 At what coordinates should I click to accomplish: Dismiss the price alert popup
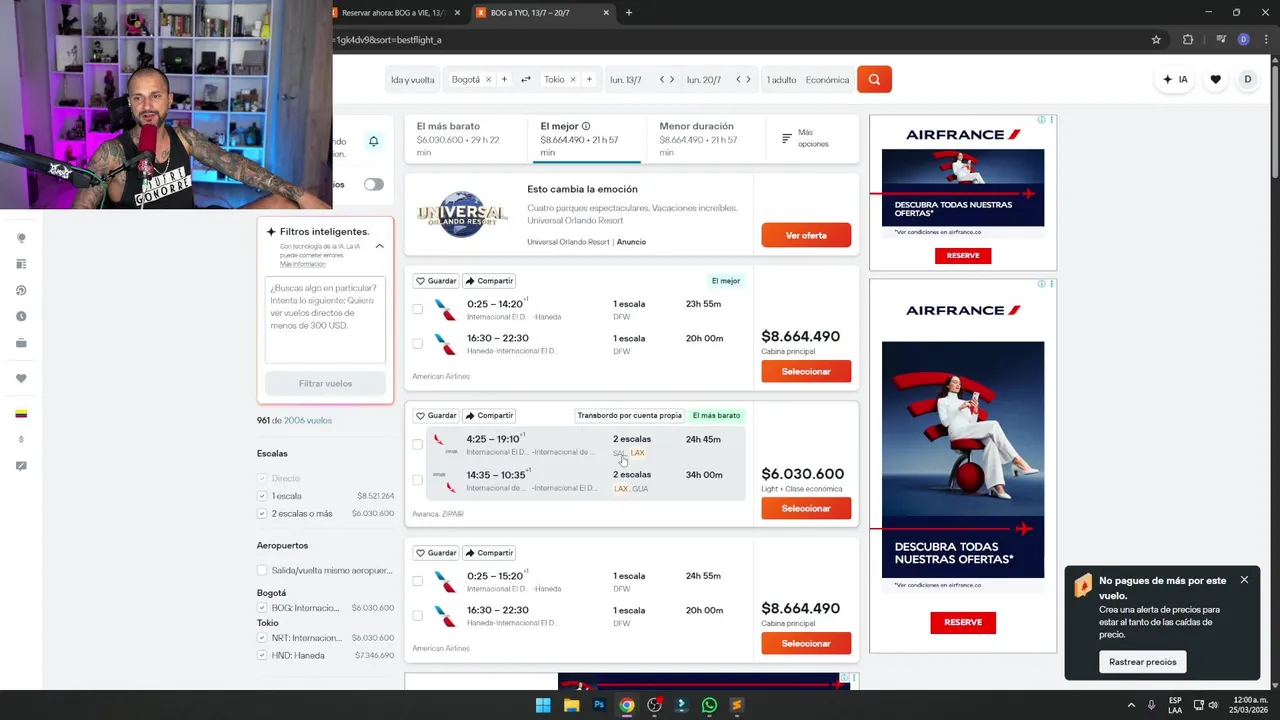point(1244,580)
